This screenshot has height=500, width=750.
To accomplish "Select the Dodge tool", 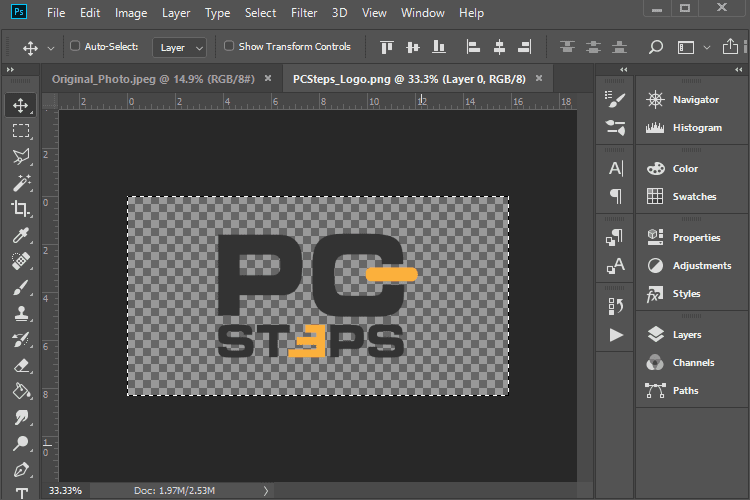I will (x=21, y=444).
